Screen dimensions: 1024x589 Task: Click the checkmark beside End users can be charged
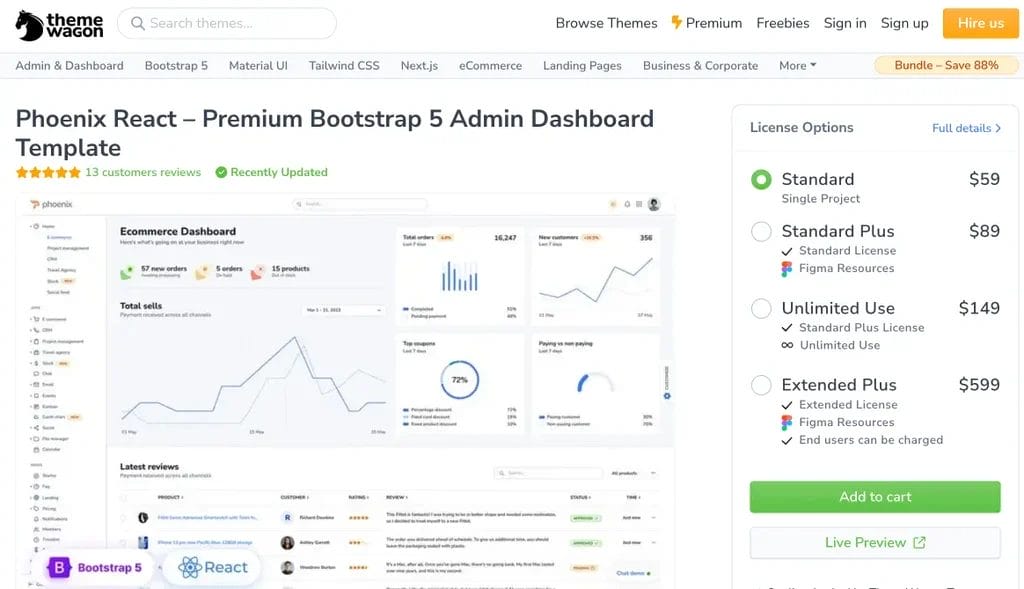pyautogui.click(x=787, y=441)
